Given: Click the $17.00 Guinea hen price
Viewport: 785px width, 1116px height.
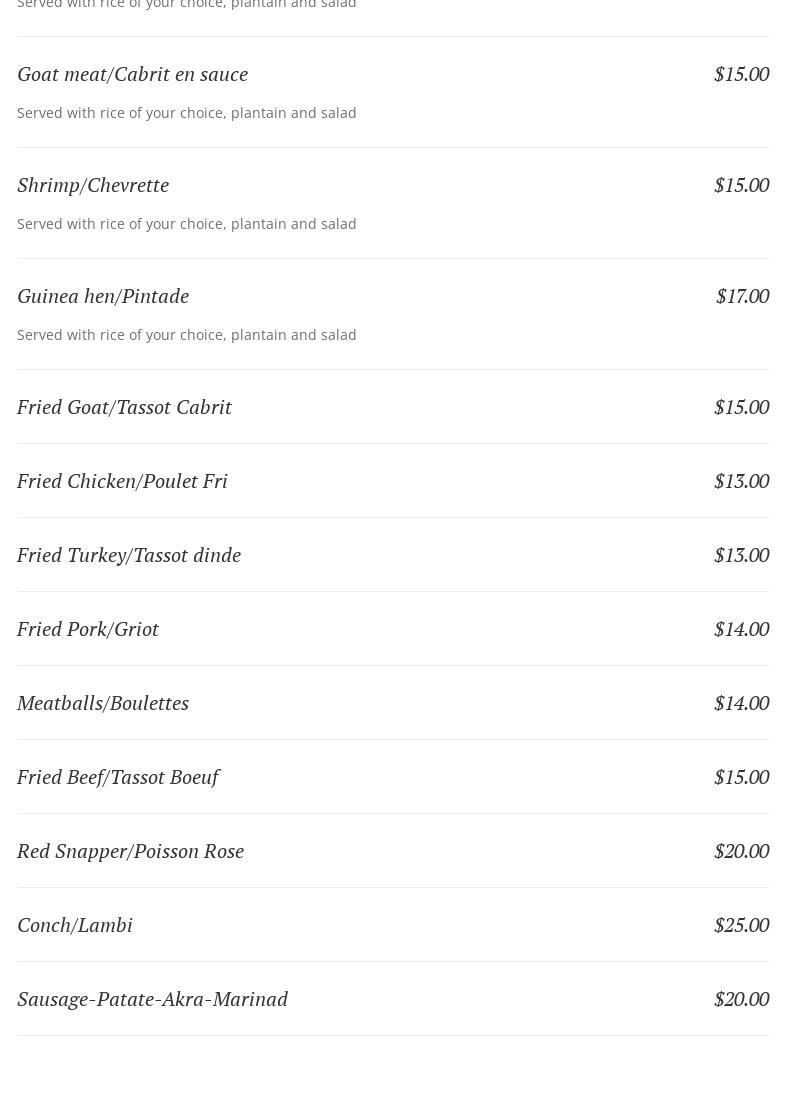Looking at the screenshot, I should tap(742, 296).
